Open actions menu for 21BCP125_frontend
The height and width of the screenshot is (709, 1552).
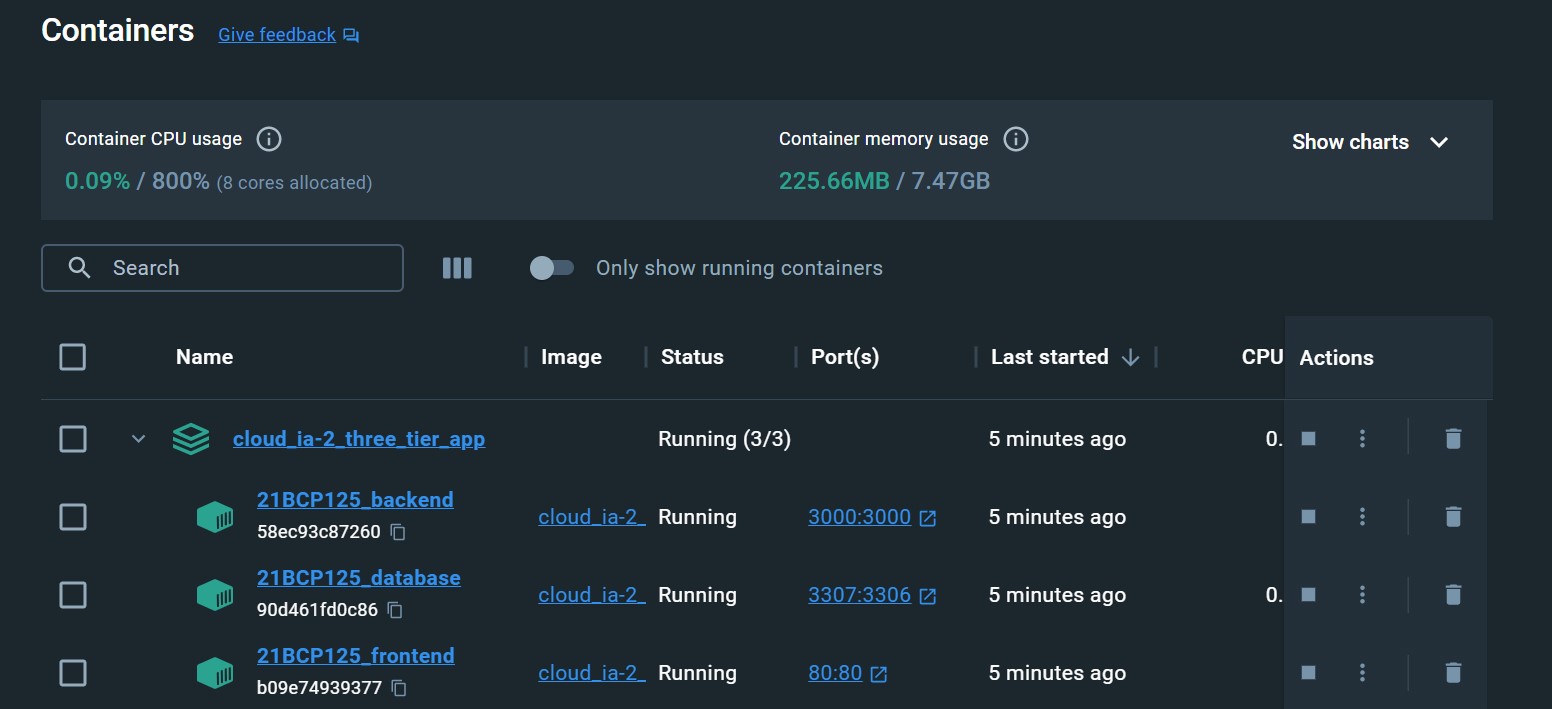click(1361, 673)
